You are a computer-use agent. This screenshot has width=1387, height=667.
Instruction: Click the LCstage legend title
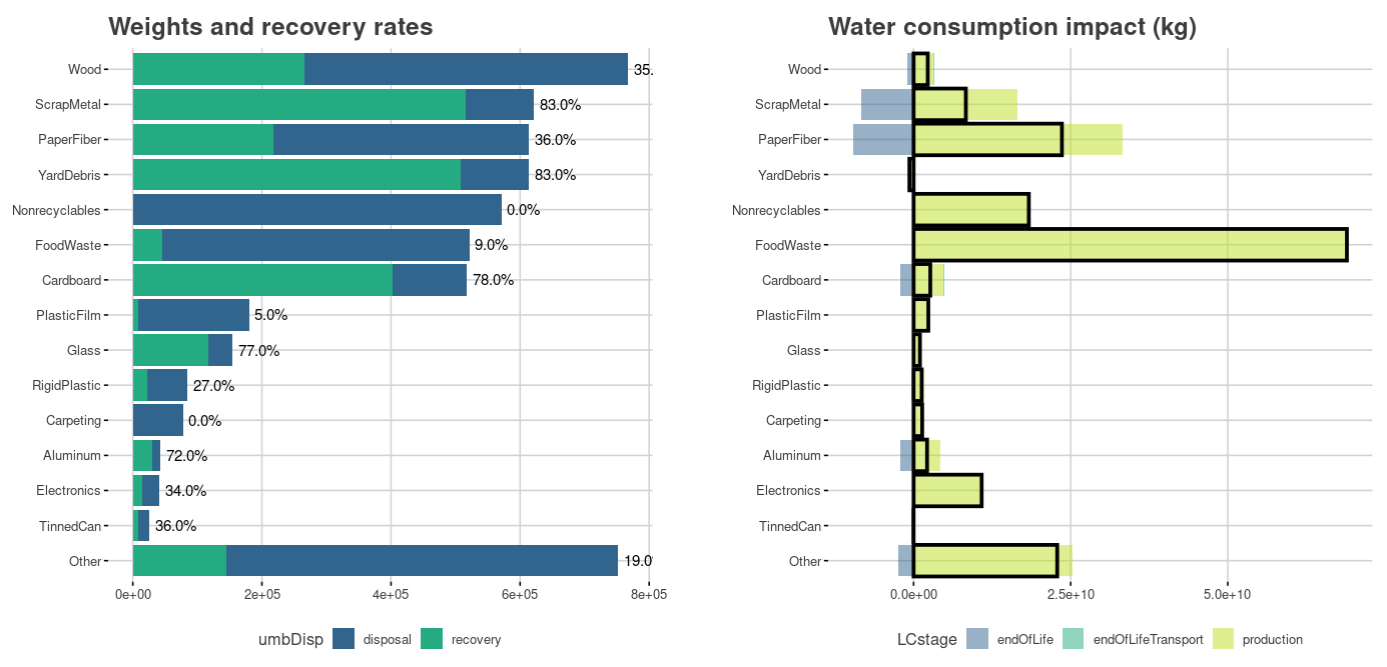click(x=926, y=639)
